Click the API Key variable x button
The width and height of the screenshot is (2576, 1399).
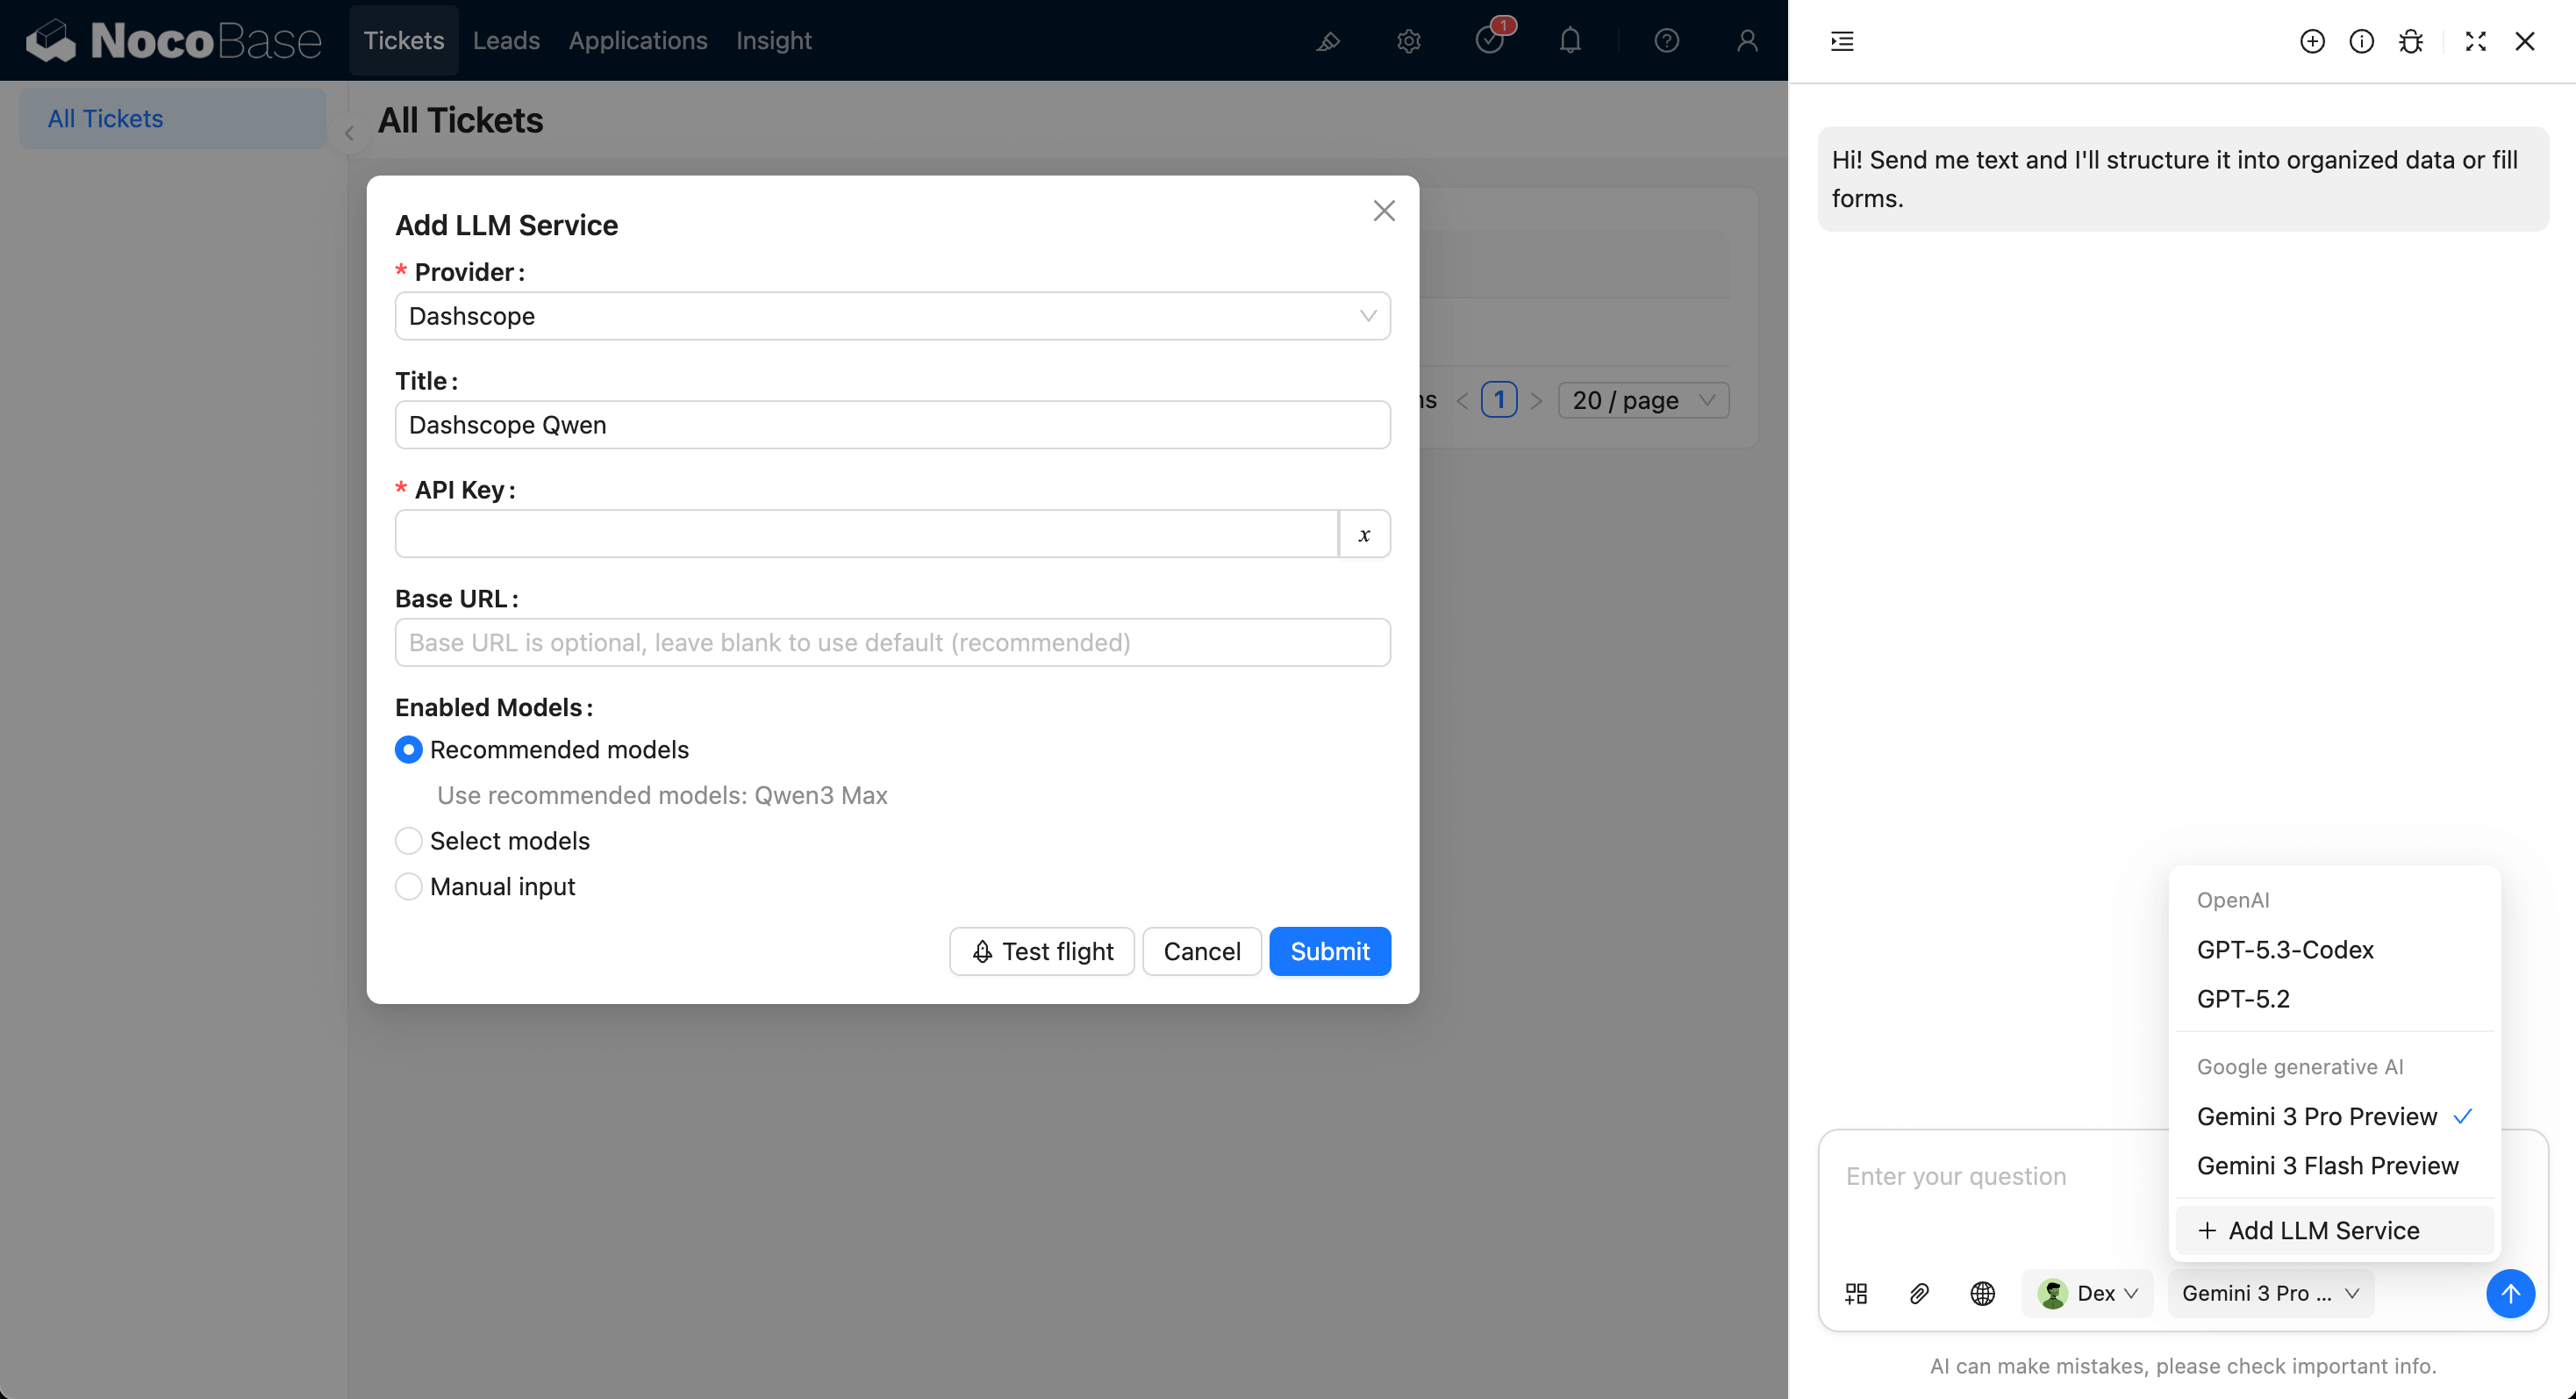[1364, 534]
